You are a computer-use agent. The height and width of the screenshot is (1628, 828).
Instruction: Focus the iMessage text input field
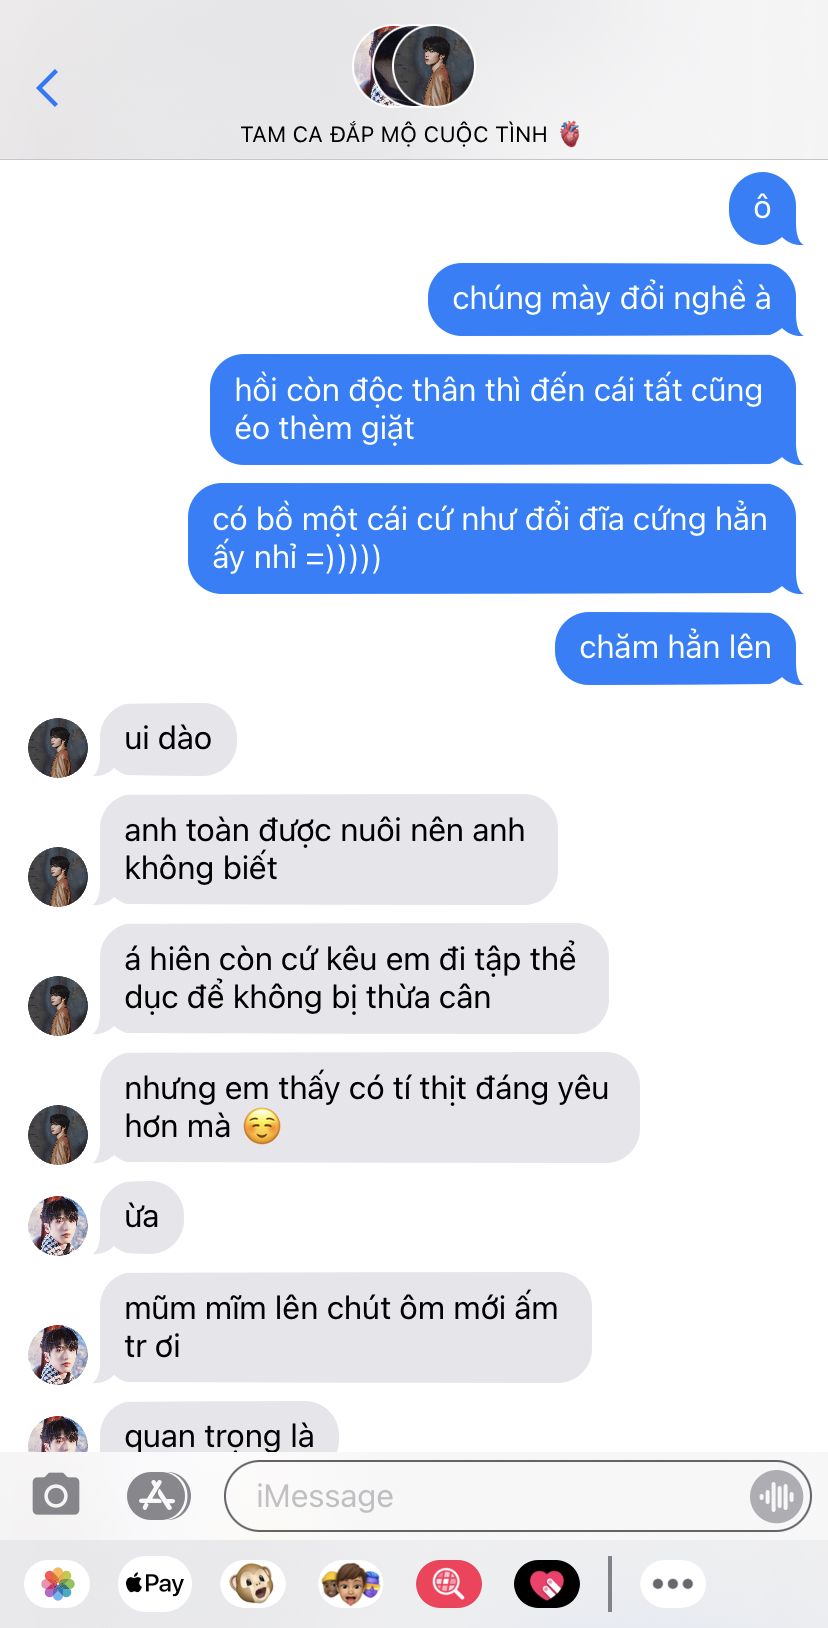coord(490,1496)
